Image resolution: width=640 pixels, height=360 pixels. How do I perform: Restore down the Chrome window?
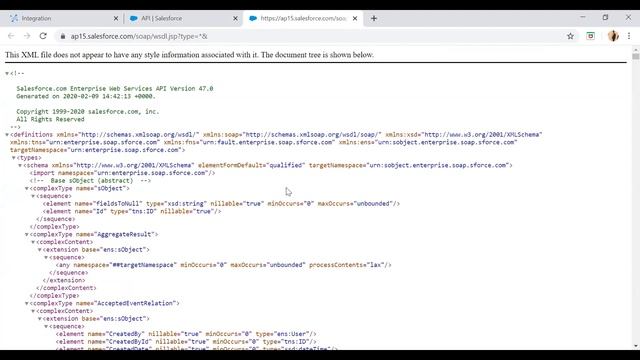pyautogui.click(x=605, y=17)
